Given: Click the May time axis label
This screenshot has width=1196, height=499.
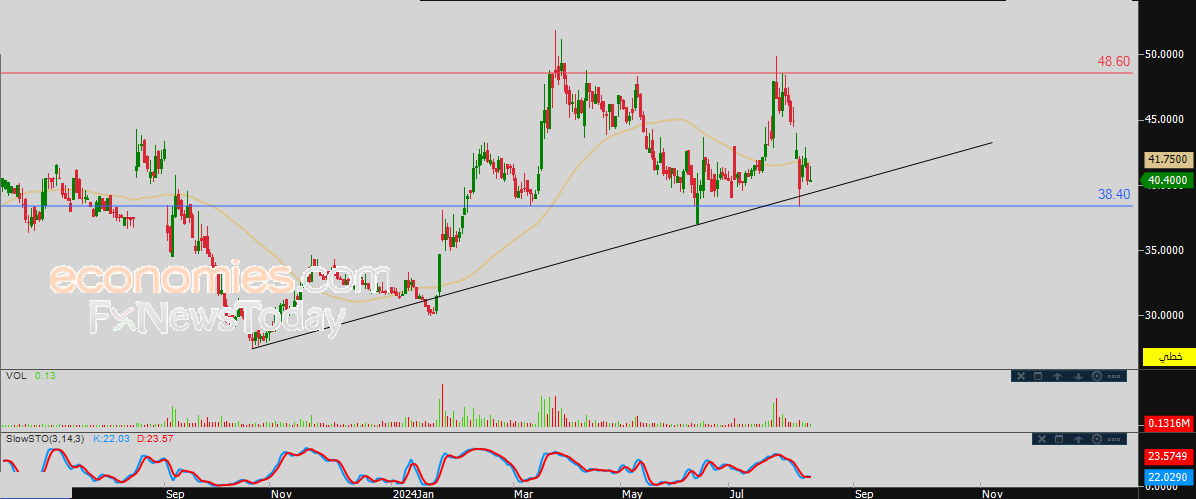Looking at the screenshot, I should click(632, 493).
